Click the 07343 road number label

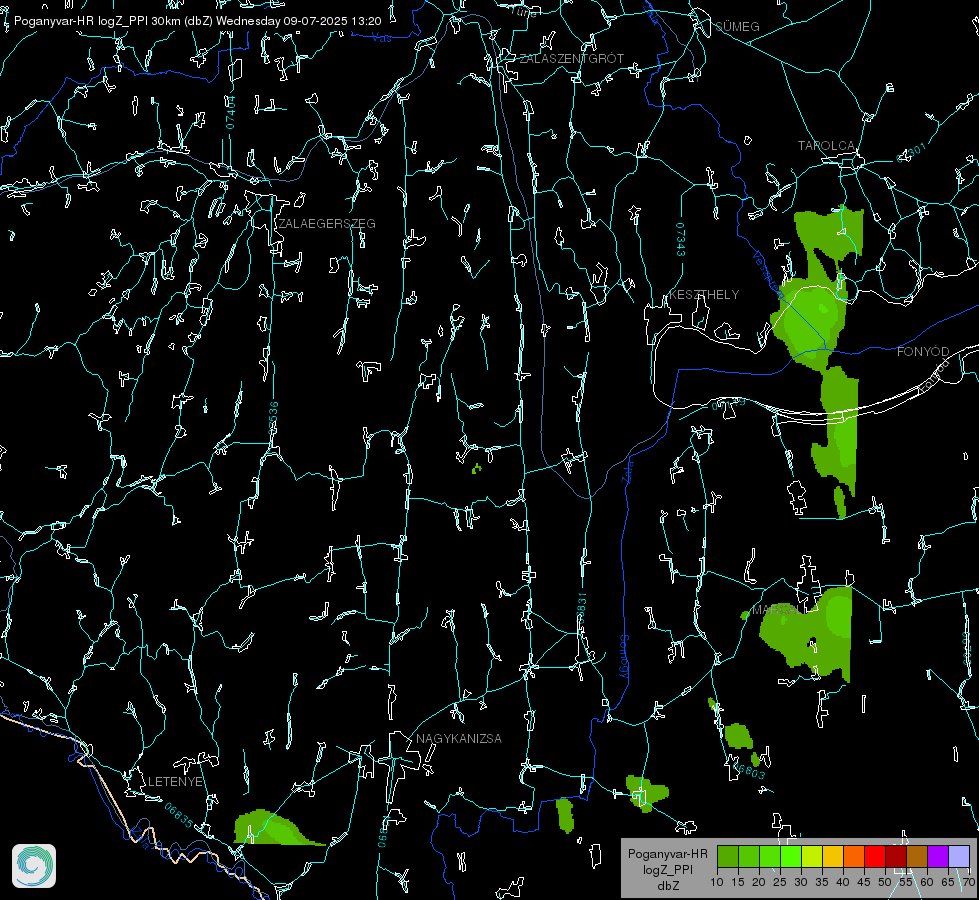click(681, 239)
